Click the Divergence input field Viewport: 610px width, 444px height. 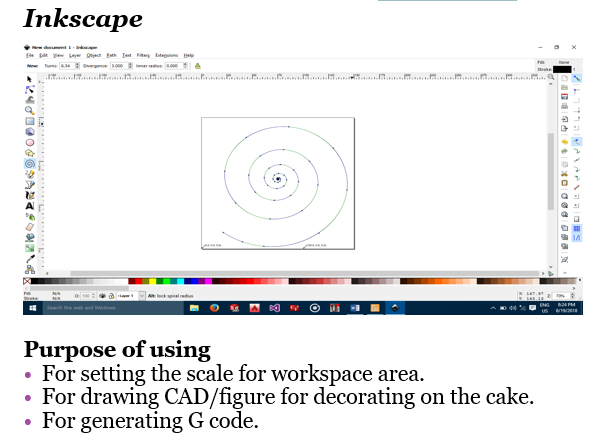[x=119, y=66]
